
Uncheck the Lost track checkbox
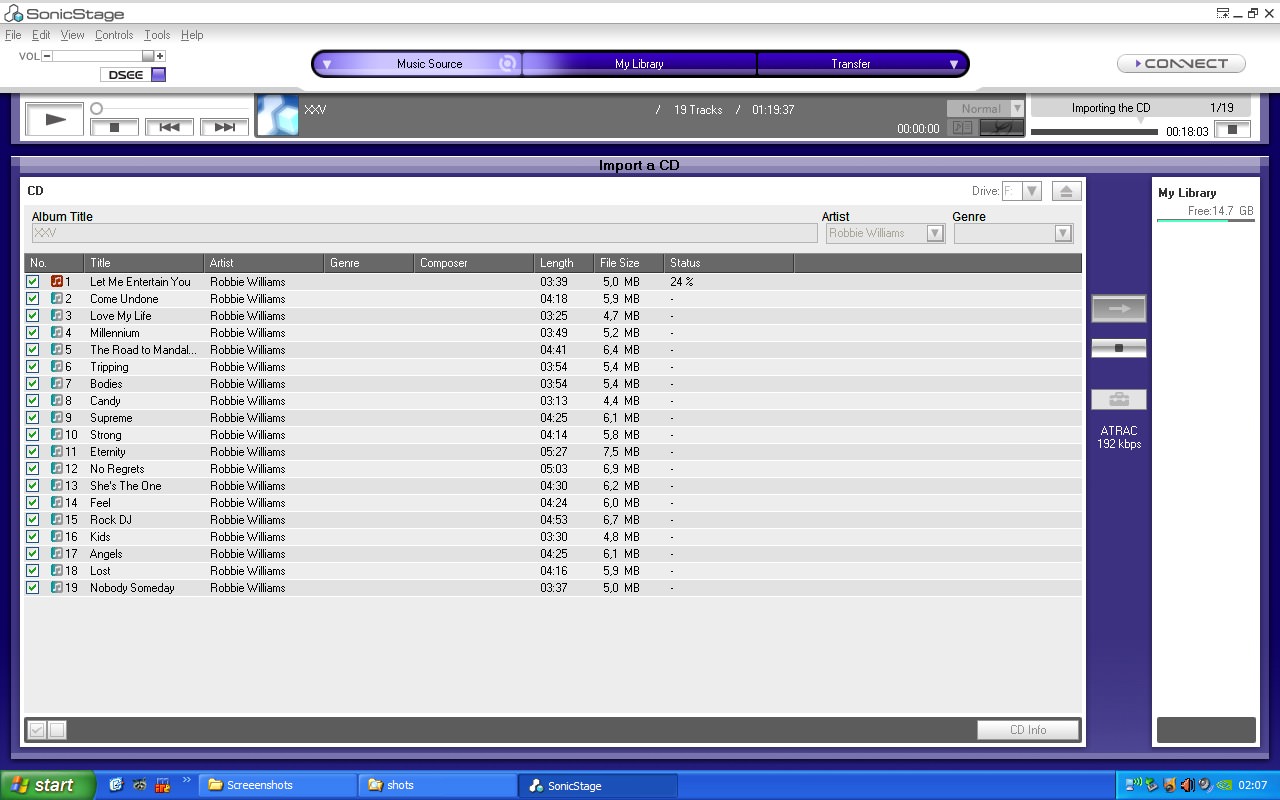pyautogui.click(x=33, y=571)
